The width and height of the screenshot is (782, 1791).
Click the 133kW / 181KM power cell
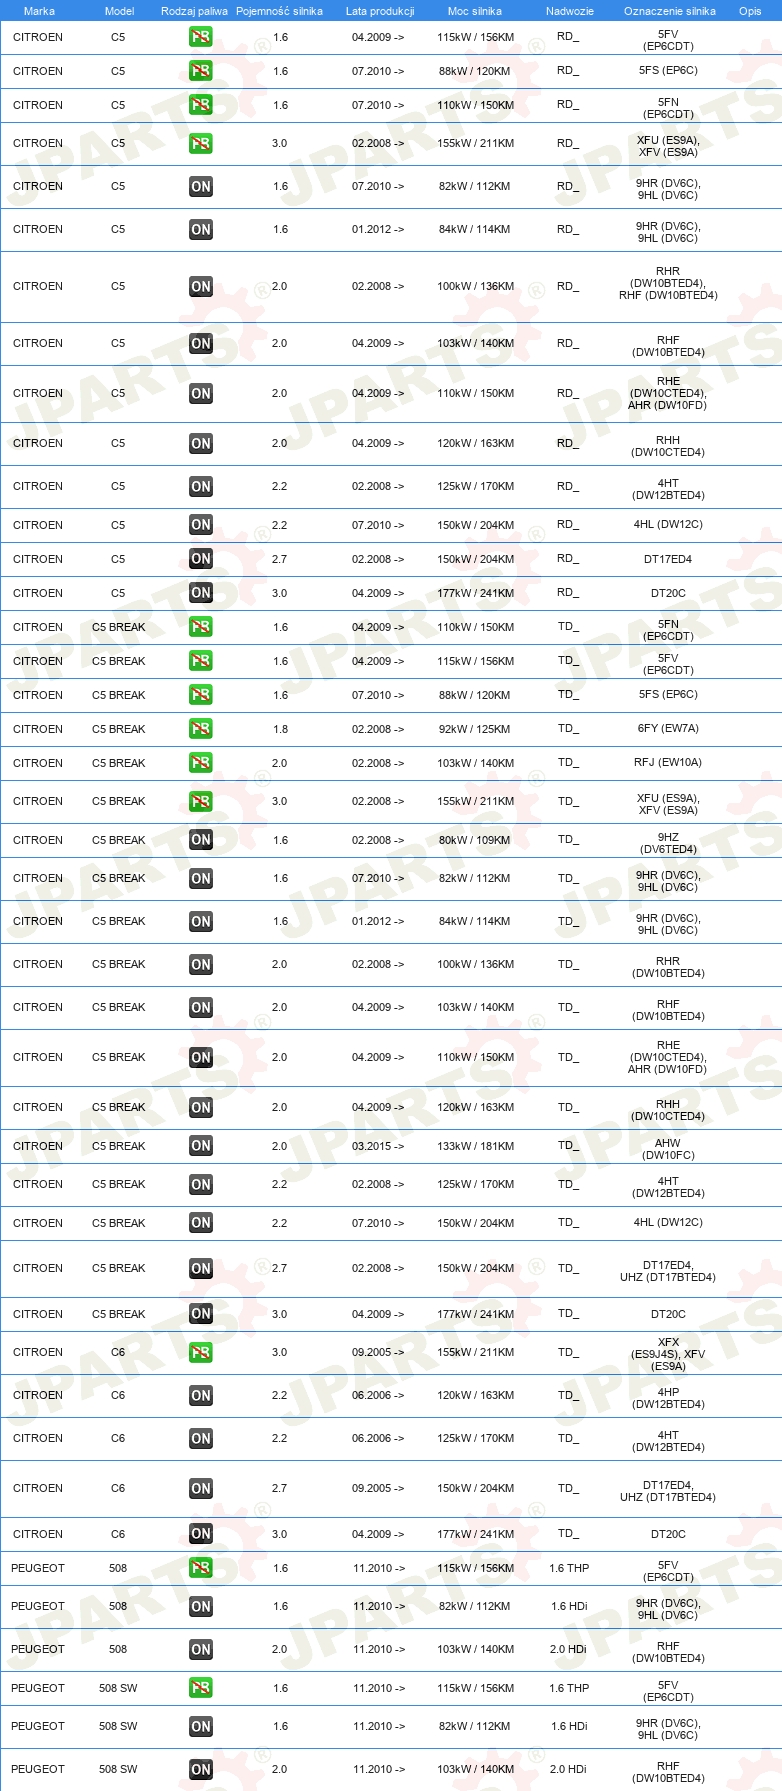coord(475,1146)
